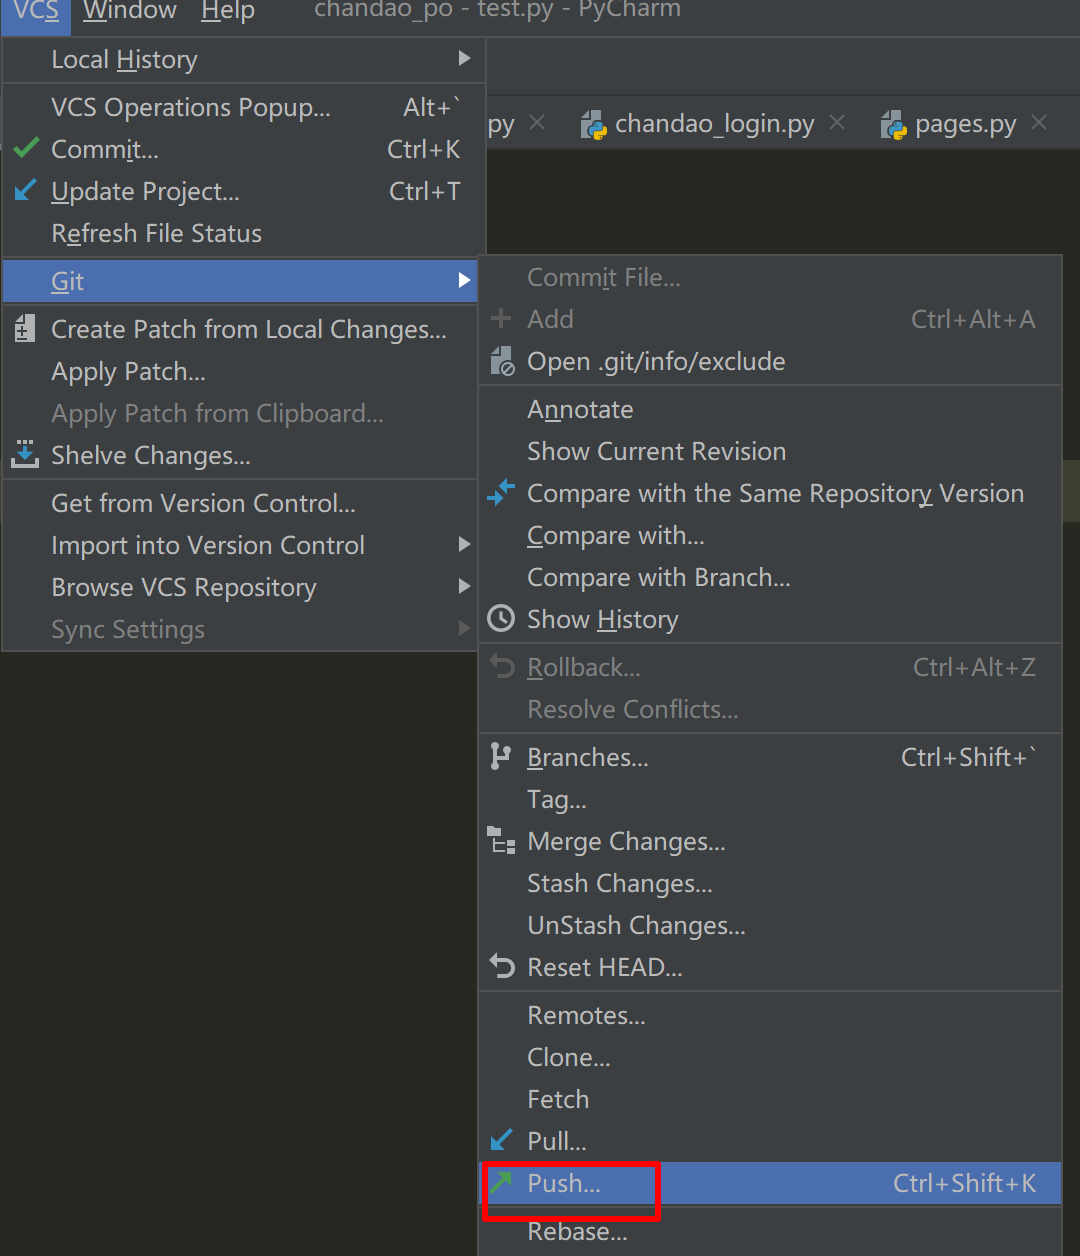Click the Create Patch document icon
1080x1256 pixels.
25,329
